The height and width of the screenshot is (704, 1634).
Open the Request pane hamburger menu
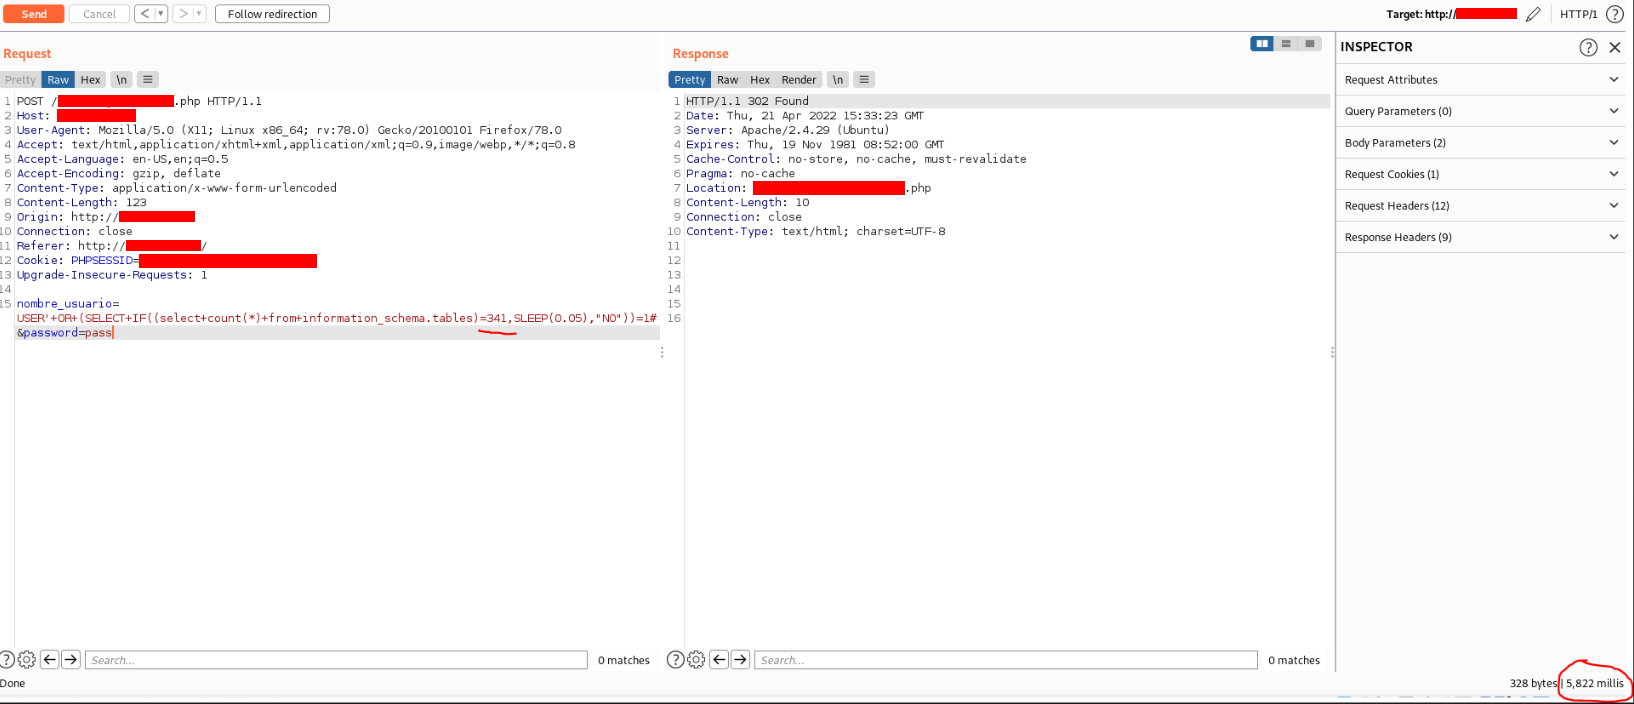tap(147, 80)
